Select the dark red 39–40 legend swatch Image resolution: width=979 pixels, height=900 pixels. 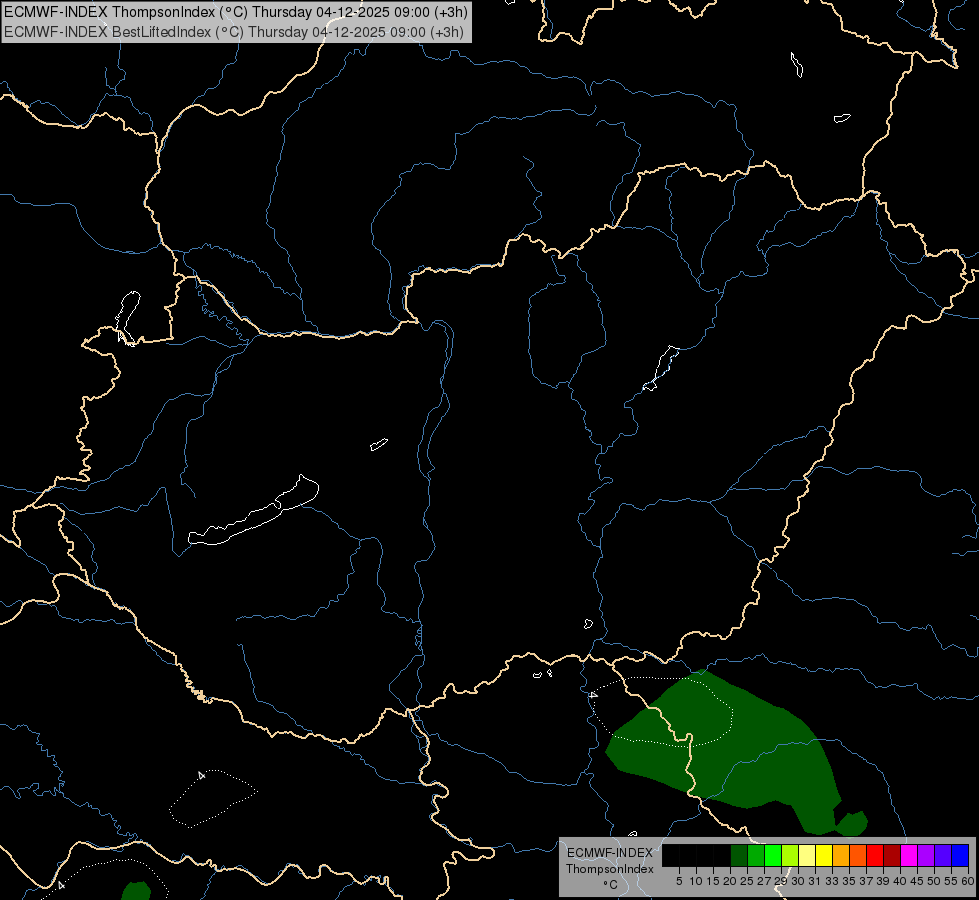(x=892, y=856)
